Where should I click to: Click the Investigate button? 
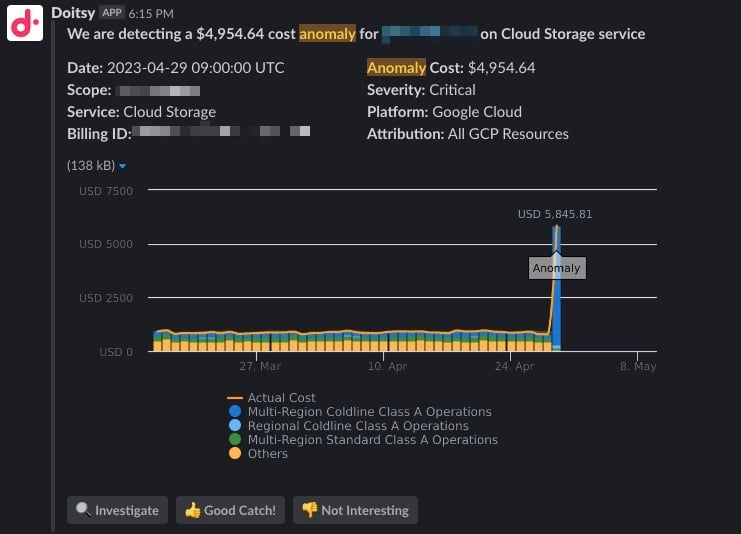coord(117,510)
